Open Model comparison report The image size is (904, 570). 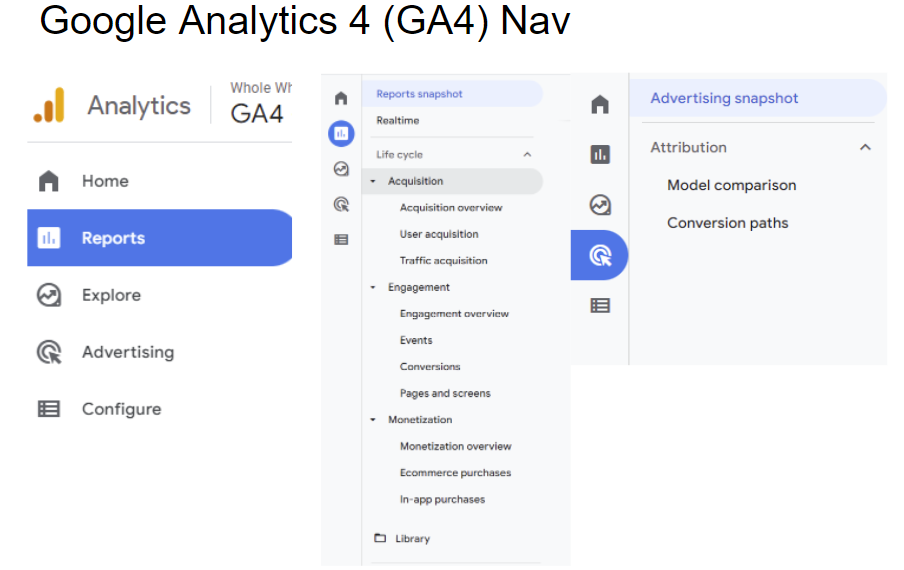tap(732, 185)
